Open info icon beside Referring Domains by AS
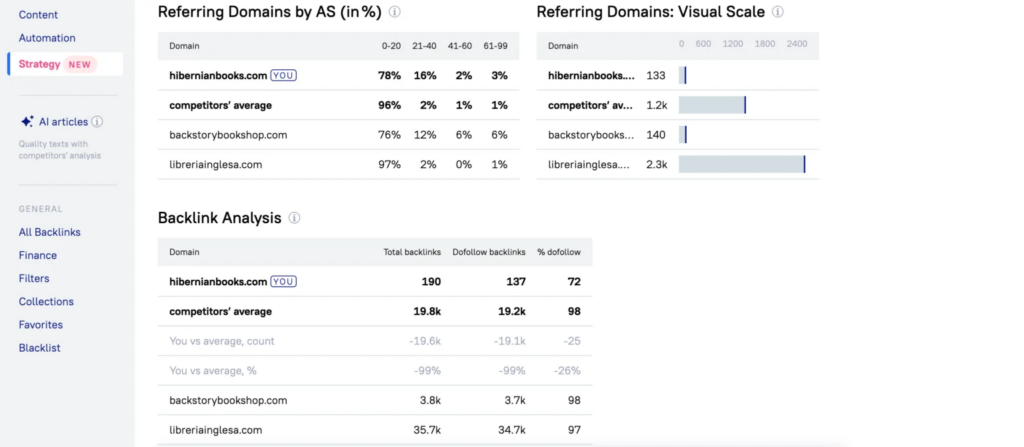 click(x=395, y=13)
